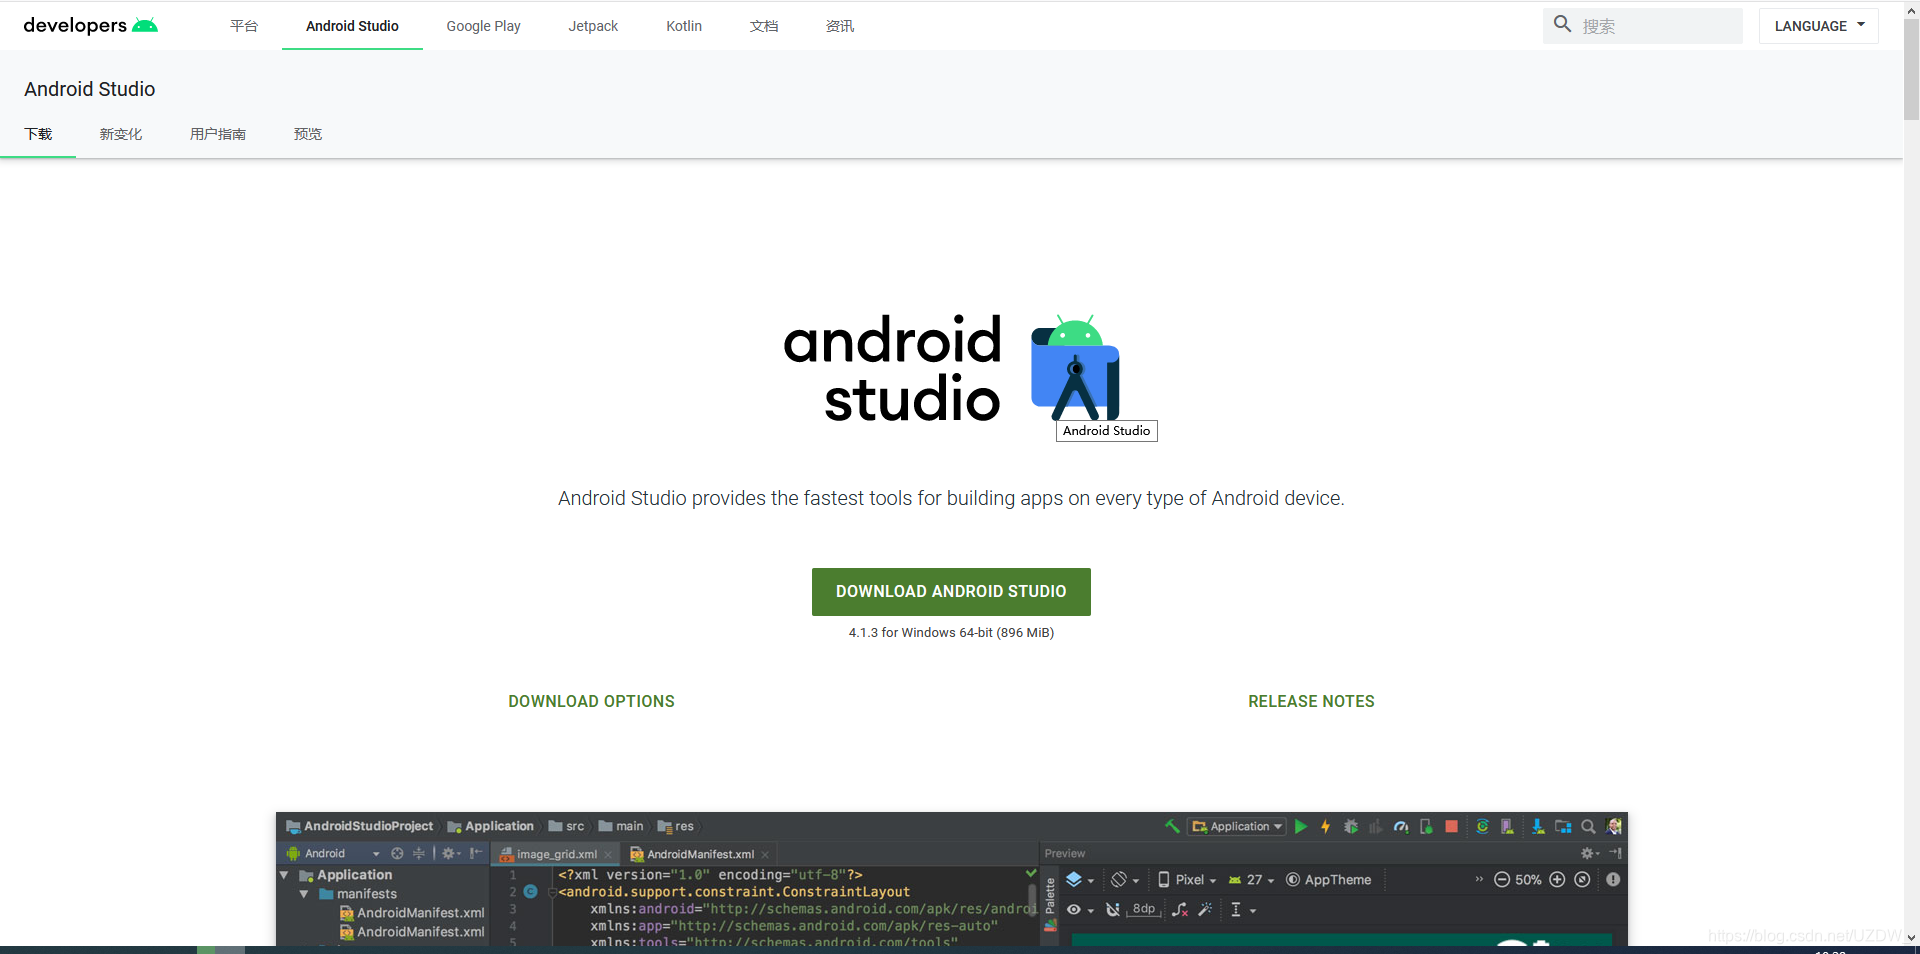Click the search magnifier icon
Screen dimensions: 1920x954
[x=1562, y=24]
